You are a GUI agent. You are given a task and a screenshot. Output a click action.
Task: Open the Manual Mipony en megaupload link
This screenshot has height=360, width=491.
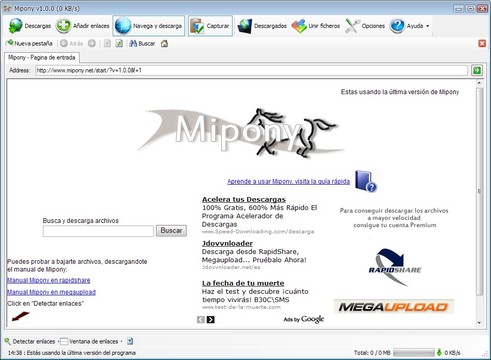pos(51,292)
